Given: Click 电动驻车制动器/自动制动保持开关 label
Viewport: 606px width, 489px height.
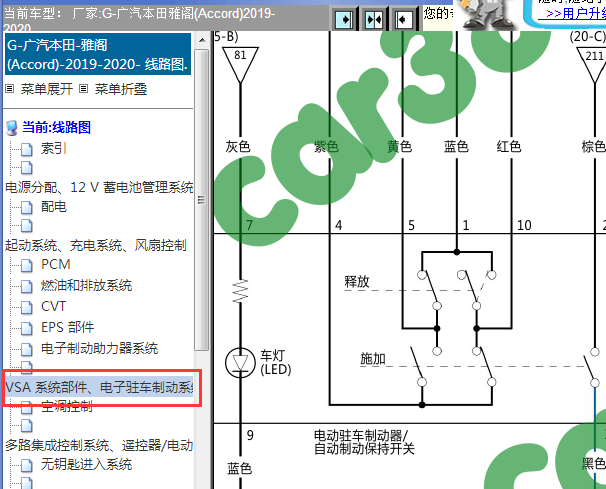Looking at the screenshot, I should 364,442.
